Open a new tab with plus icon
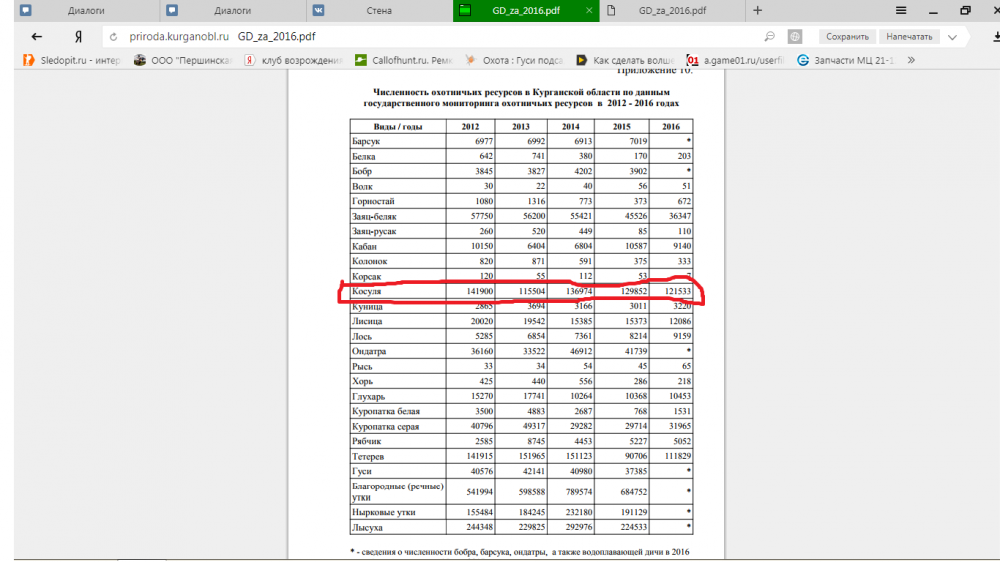 [757, 10]
